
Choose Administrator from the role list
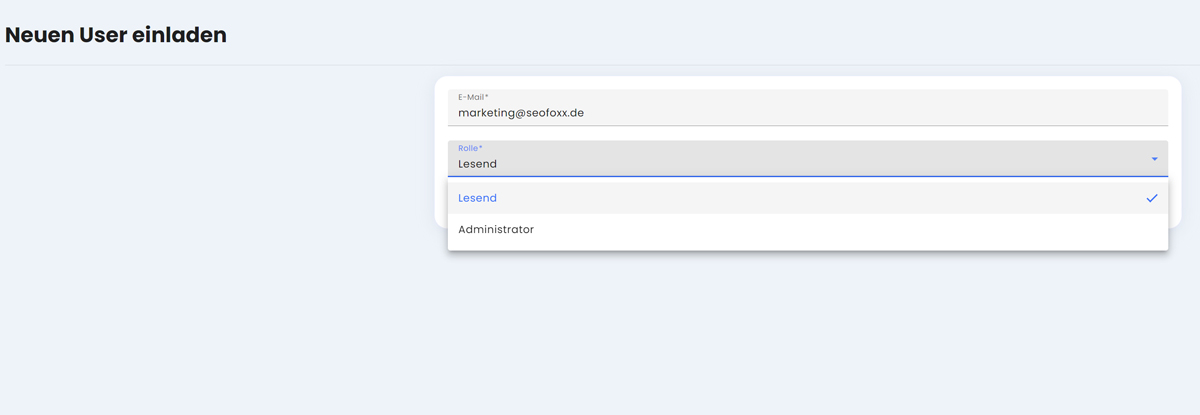pos(496,230)
